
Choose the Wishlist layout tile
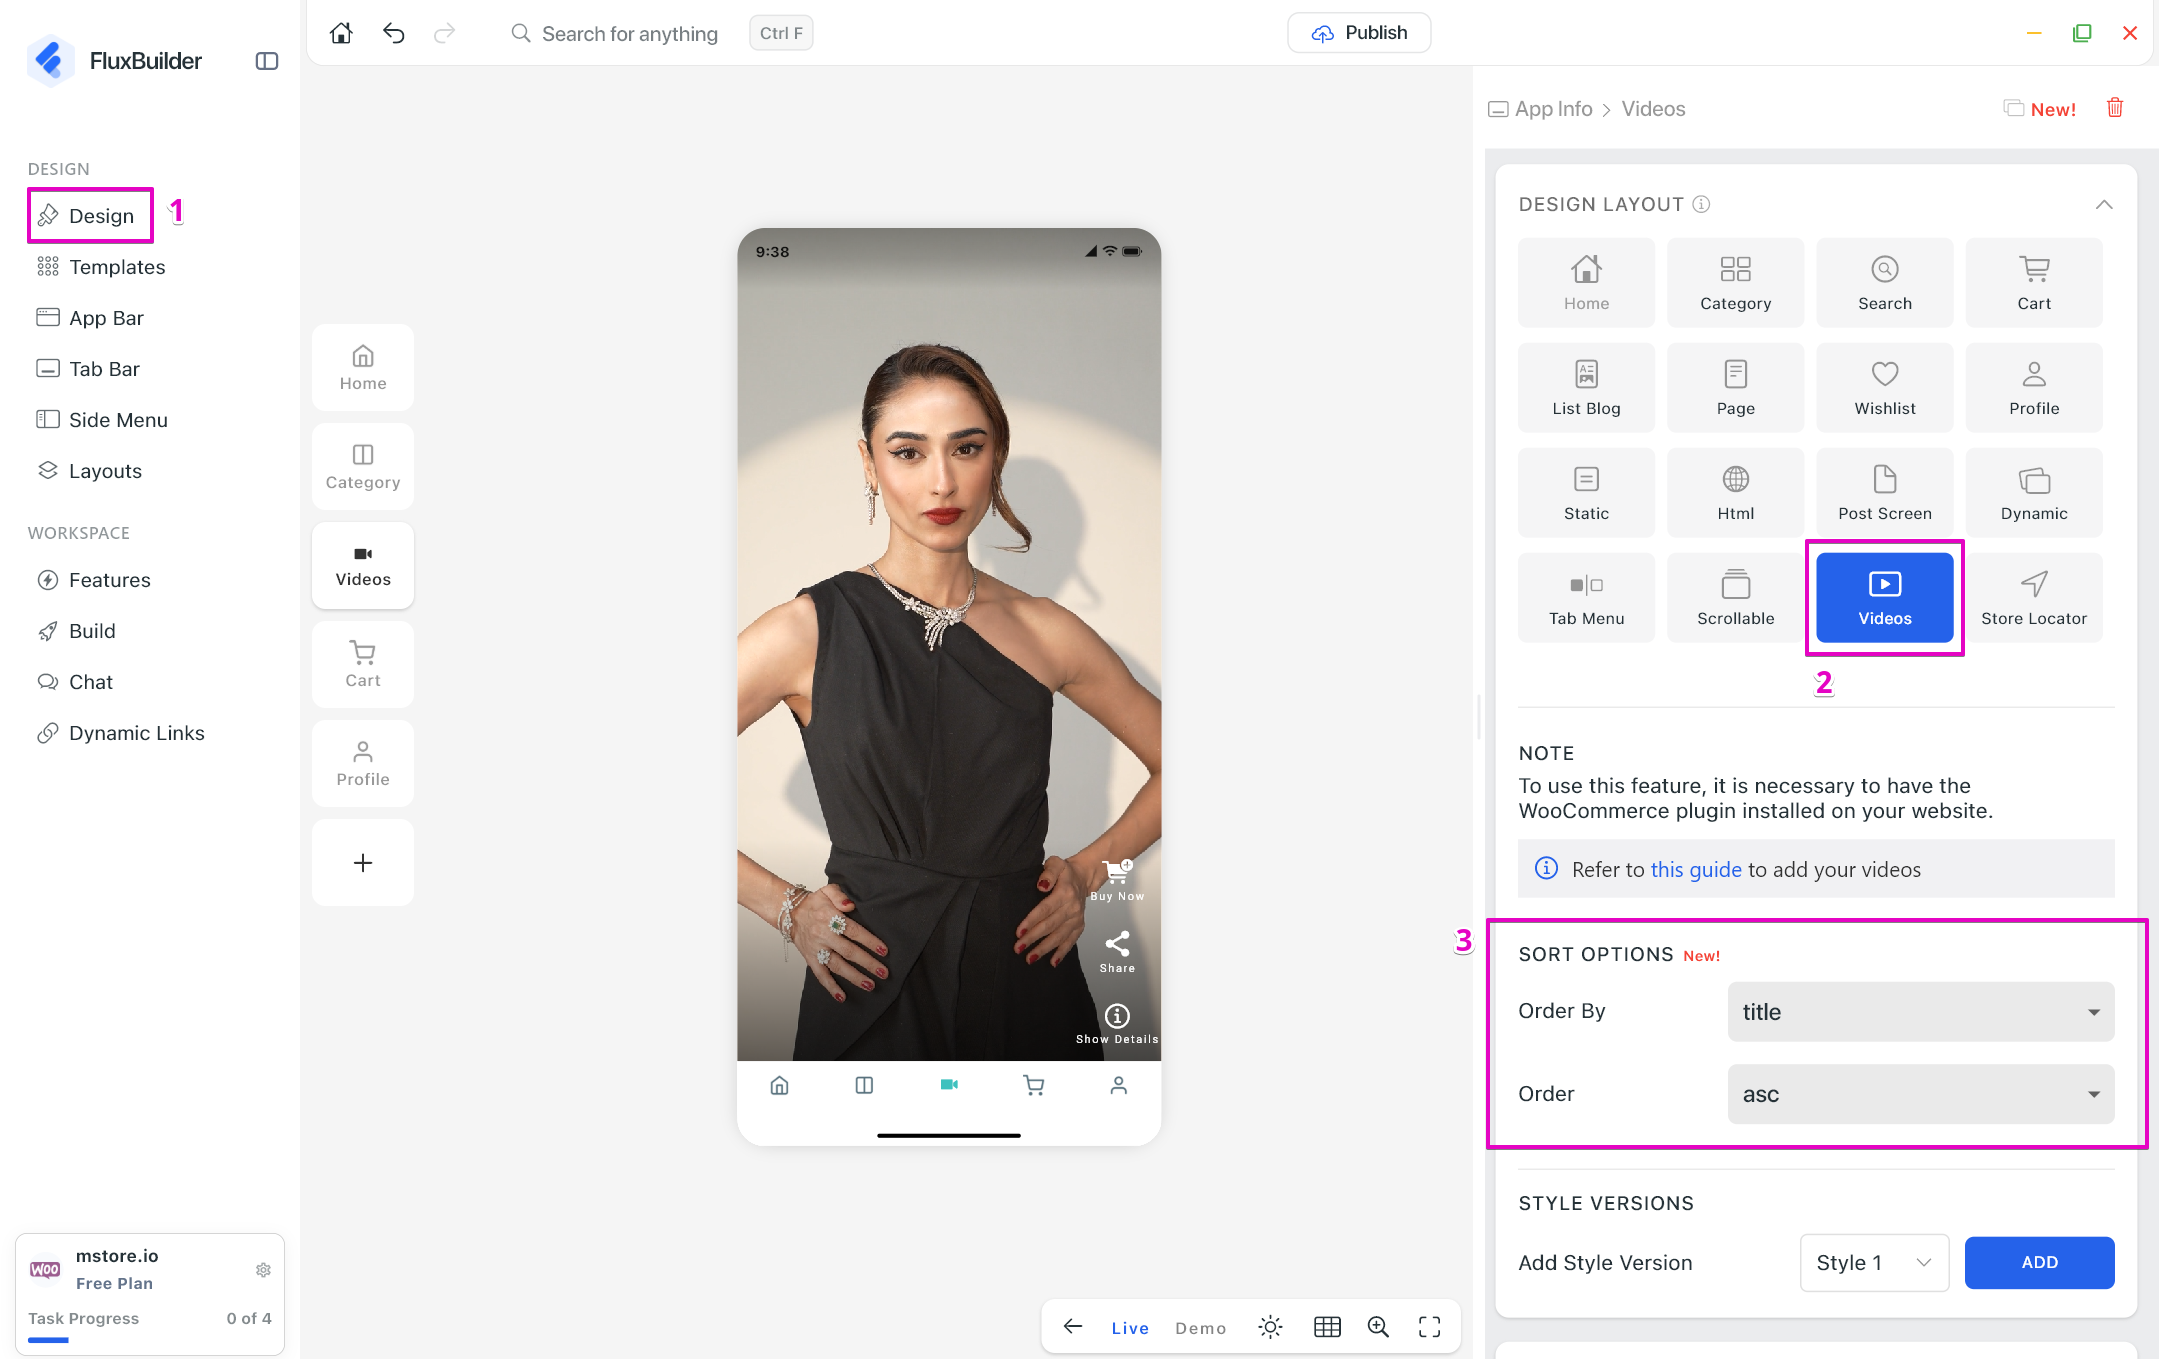point(1884,387)
